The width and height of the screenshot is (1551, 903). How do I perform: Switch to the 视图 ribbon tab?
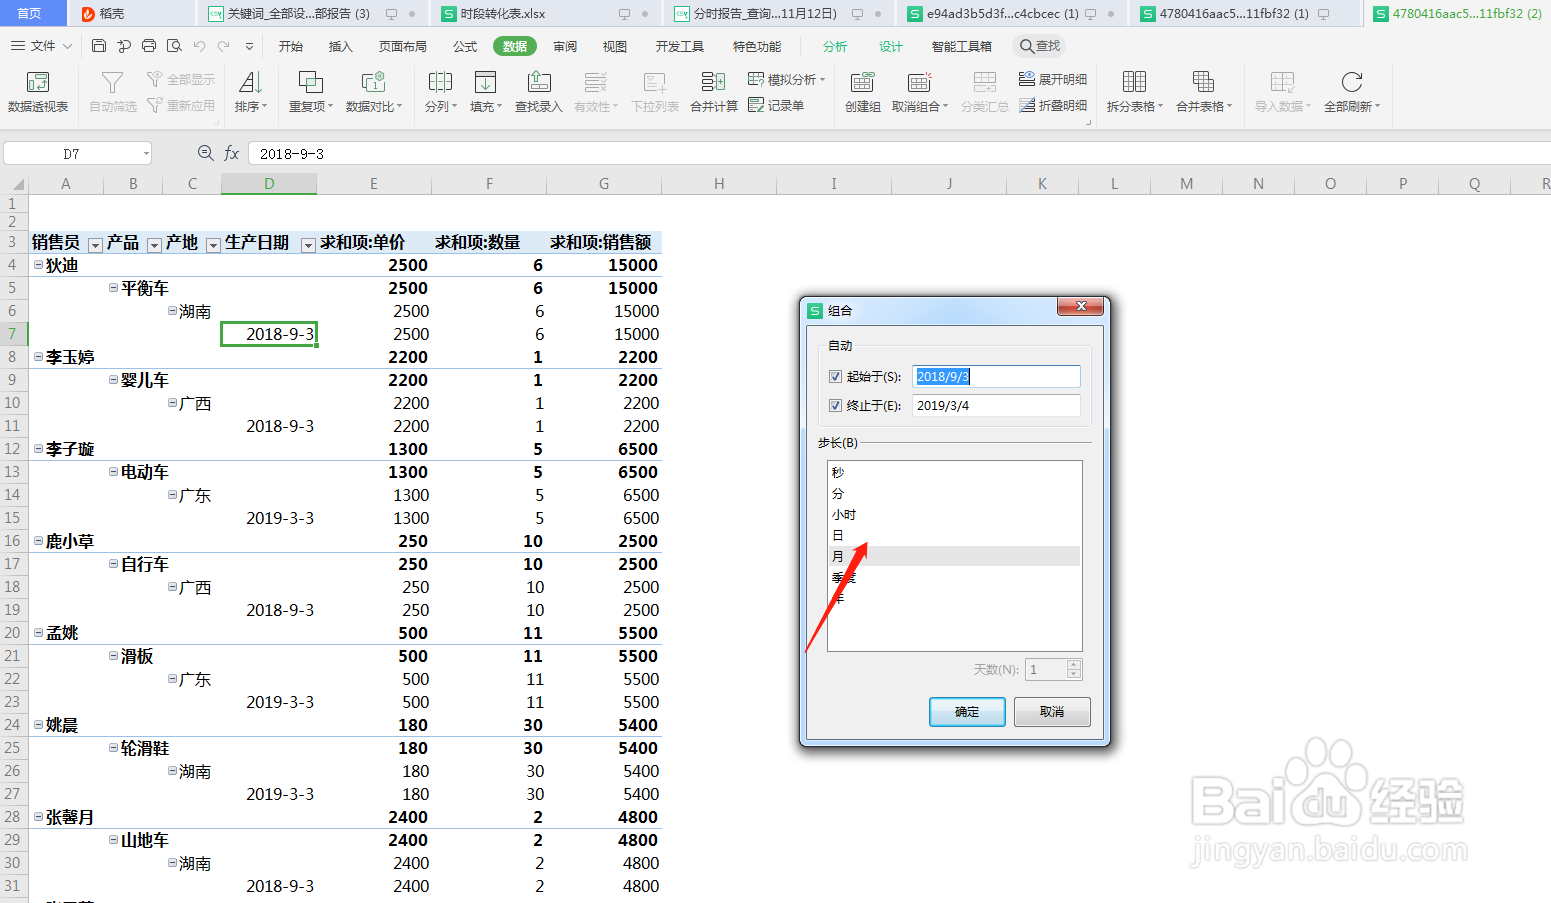point(615,46)
